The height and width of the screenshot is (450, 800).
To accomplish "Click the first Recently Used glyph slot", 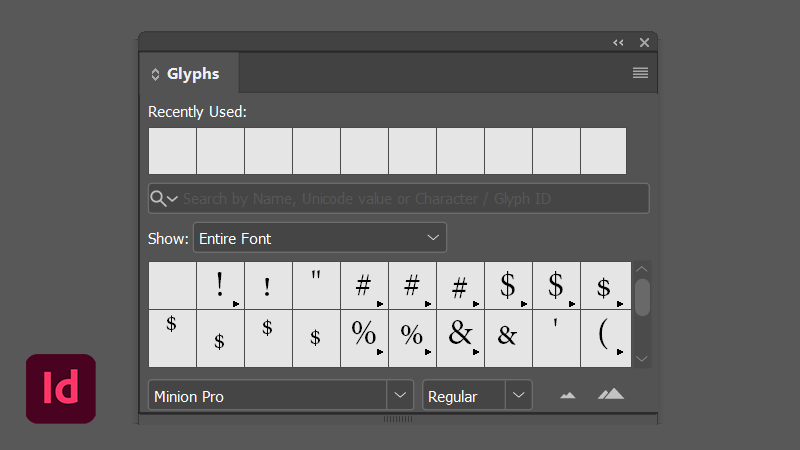I will coord(172,151).
